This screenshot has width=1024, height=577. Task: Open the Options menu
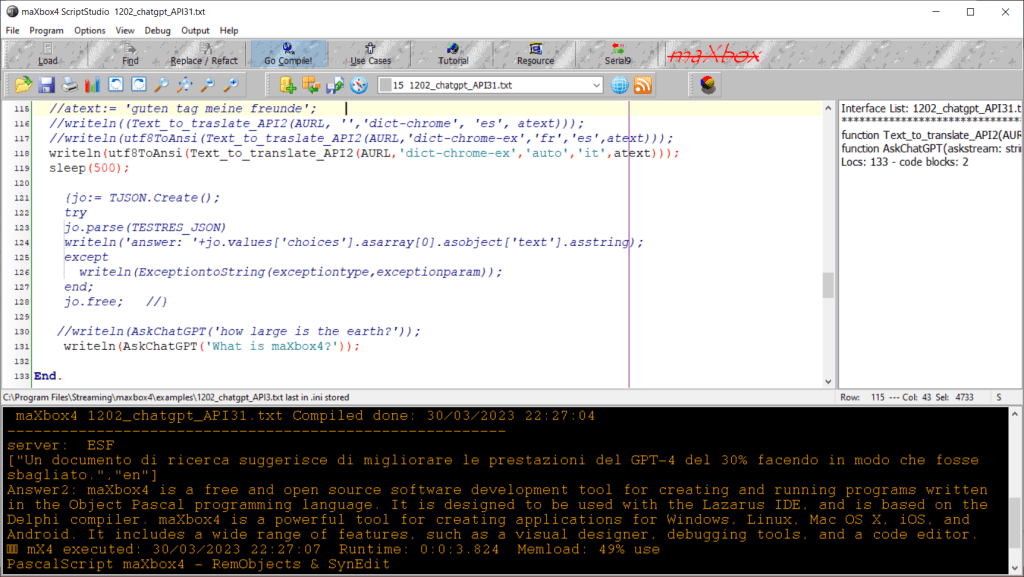click(89, 30)
